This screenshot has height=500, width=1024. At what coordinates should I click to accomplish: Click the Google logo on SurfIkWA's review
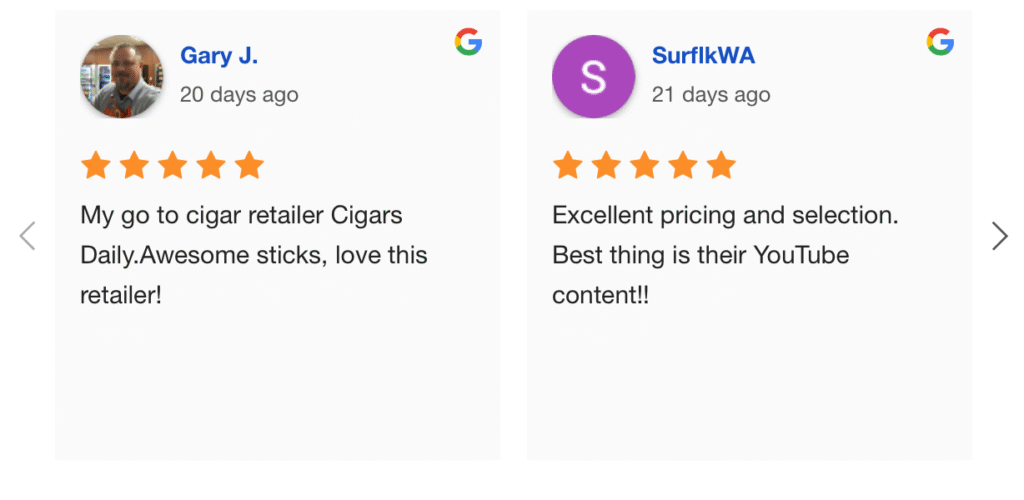point(940,42)
